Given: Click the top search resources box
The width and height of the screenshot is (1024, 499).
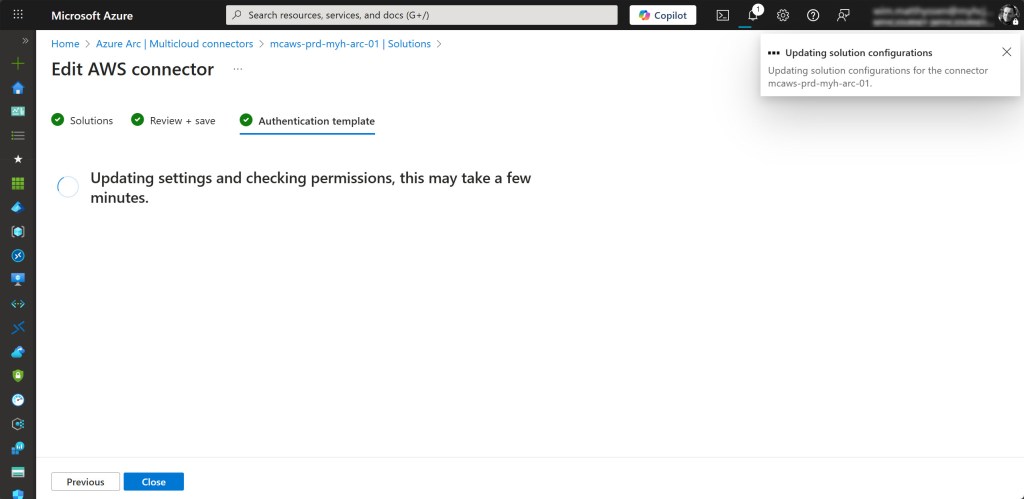Looking at the screenshot, I should [421, 15].
